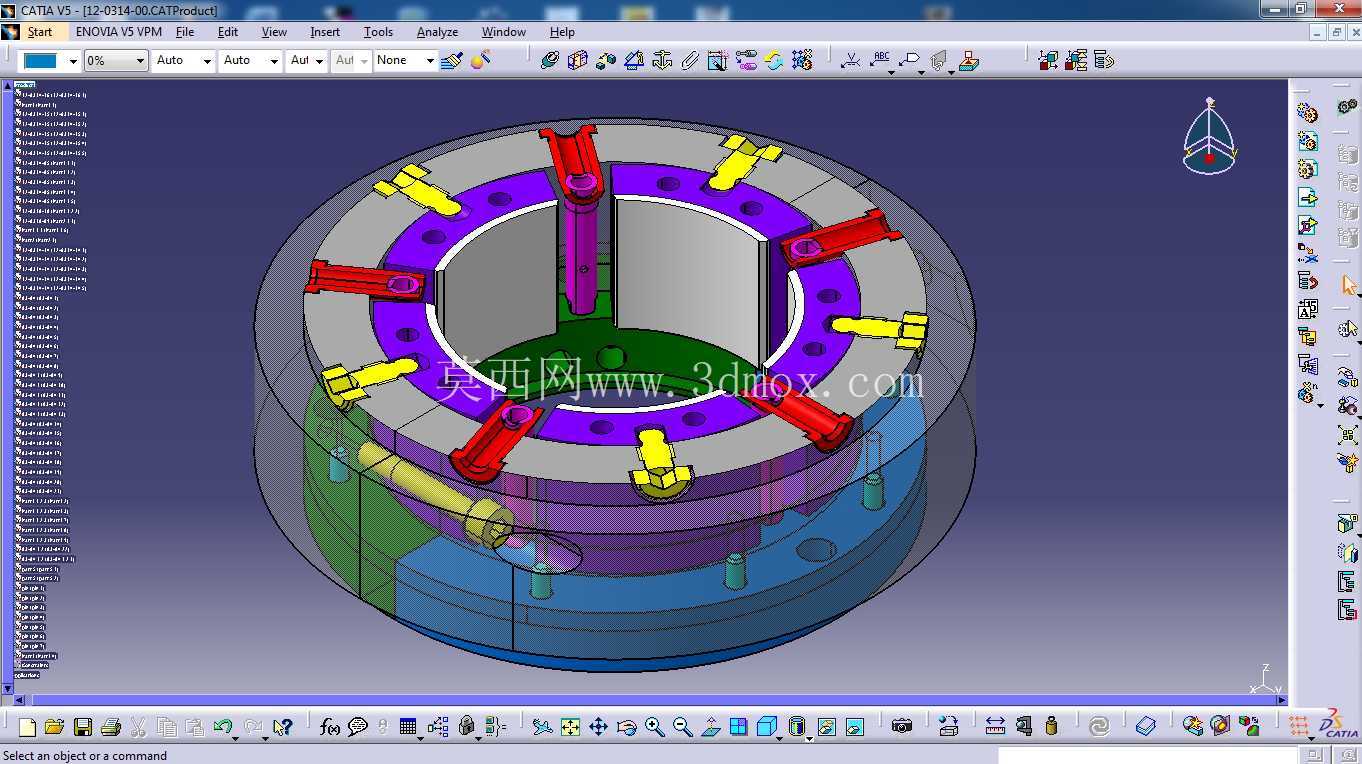The height and width of the screenshot is (764, 1362).
Task: Click the Capture camera icon
Action: click(x=902, y=727)
